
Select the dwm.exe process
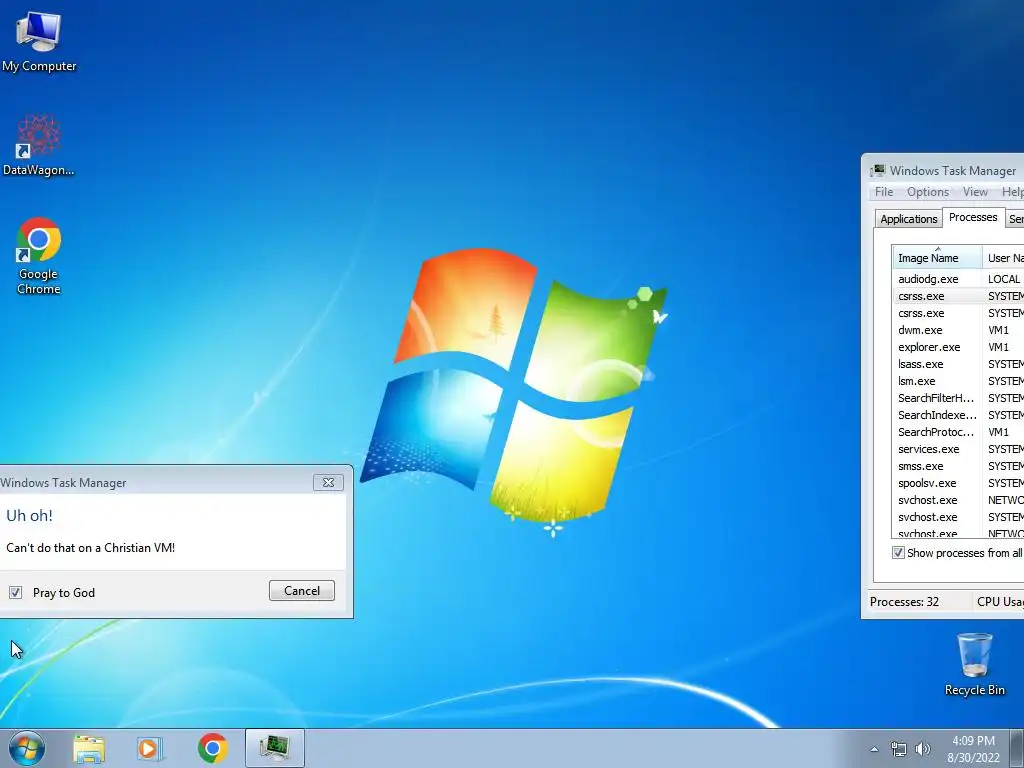(x=958, y=330)
